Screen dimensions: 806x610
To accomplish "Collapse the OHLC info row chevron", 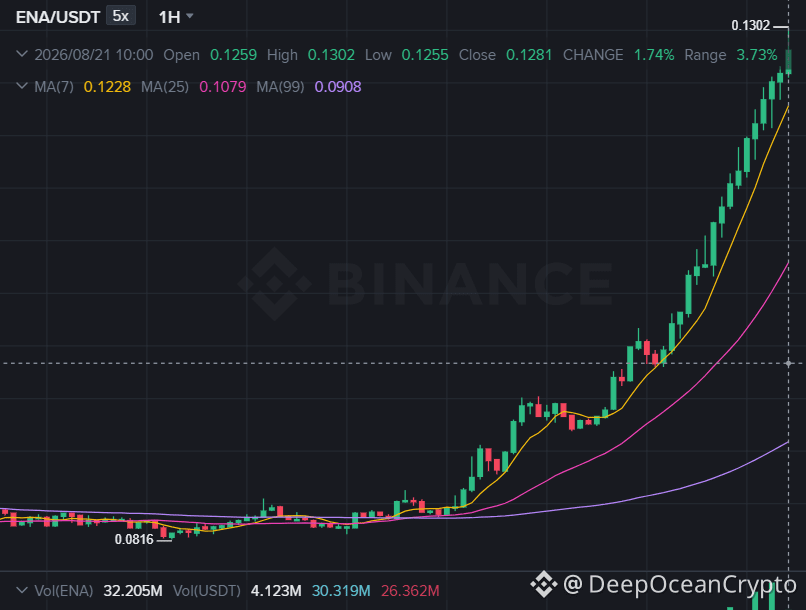I will [x=22, y=54].
